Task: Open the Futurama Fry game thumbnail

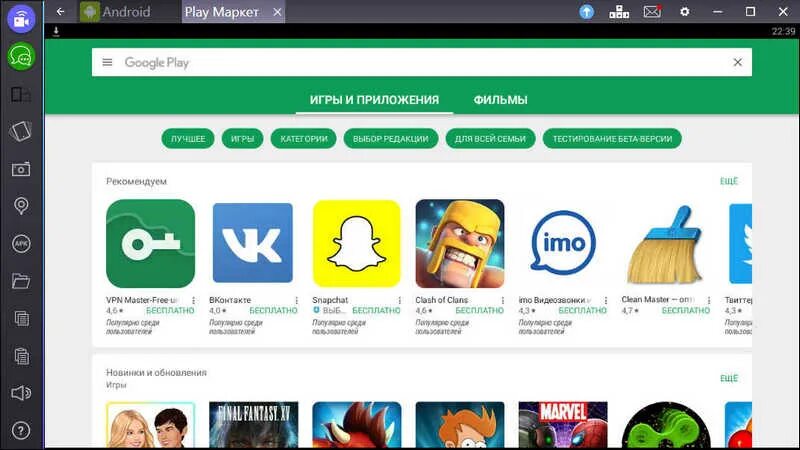Action: [460, 424]
